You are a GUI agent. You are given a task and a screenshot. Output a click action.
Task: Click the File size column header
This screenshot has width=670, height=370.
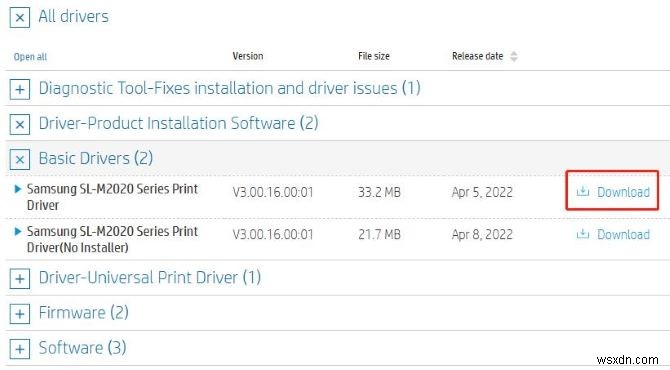click(374, 56)
